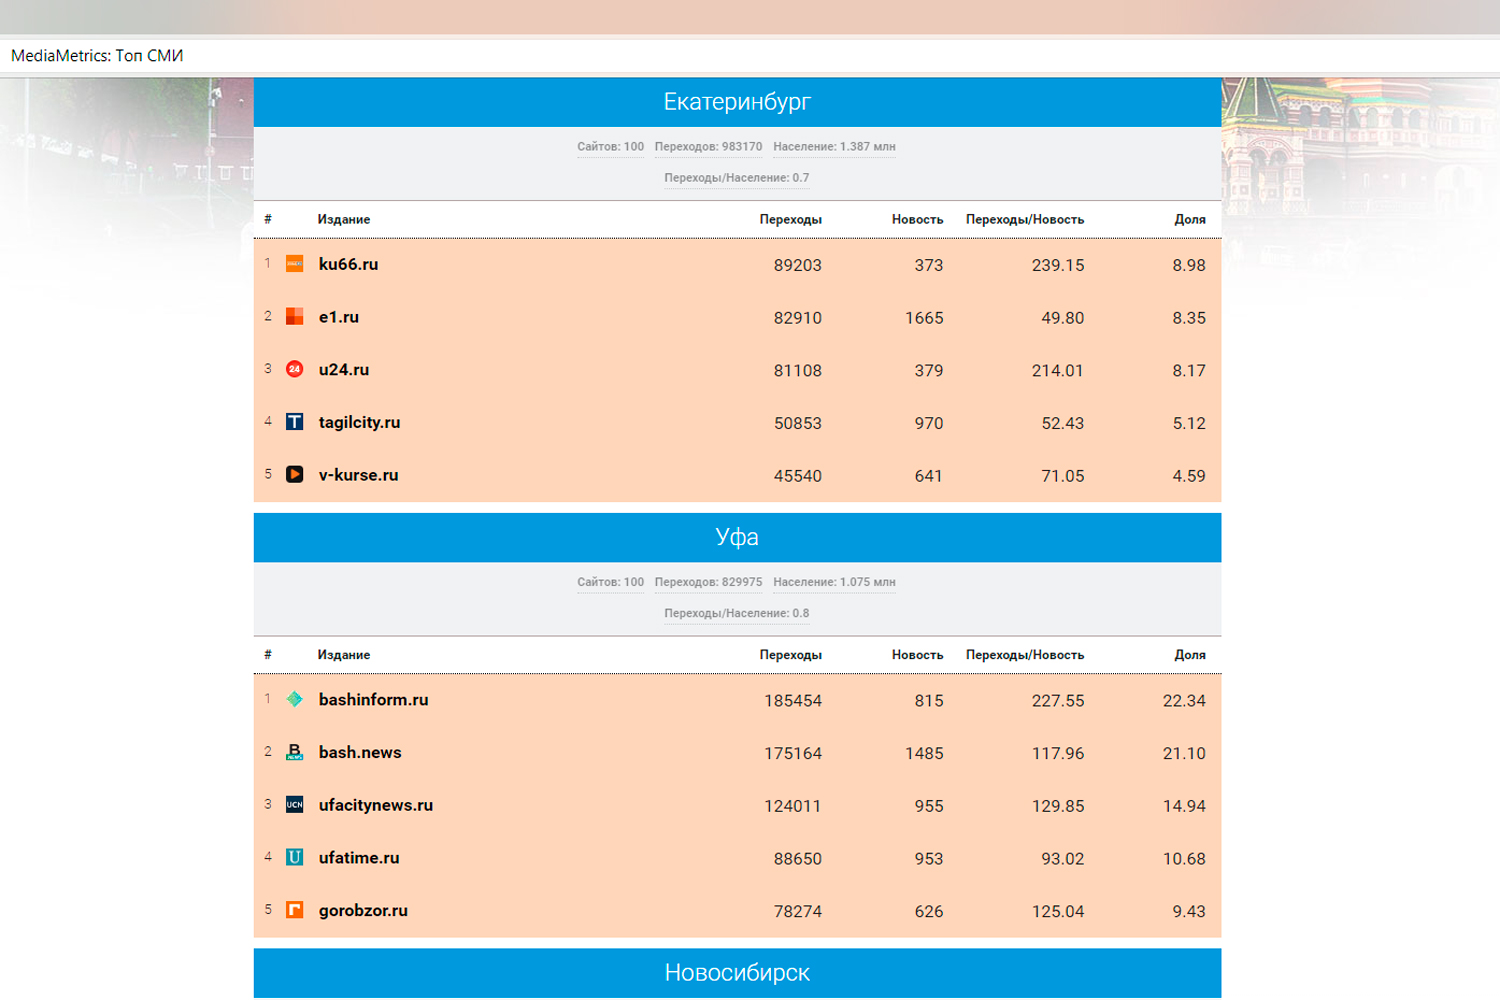Open the Новосибирск section header
The height and width of the screenshot is (1000, 1500).
tap(737, 973)
